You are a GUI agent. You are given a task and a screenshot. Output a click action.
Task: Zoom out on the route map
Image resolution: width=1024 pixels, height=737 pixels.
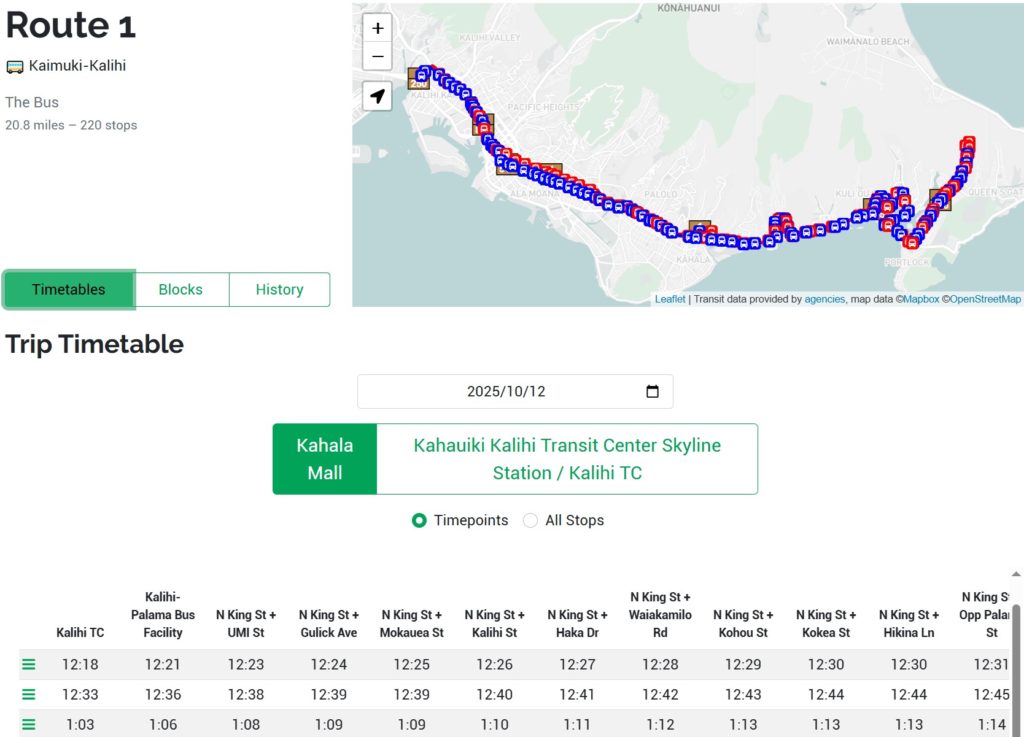(377, 56)
